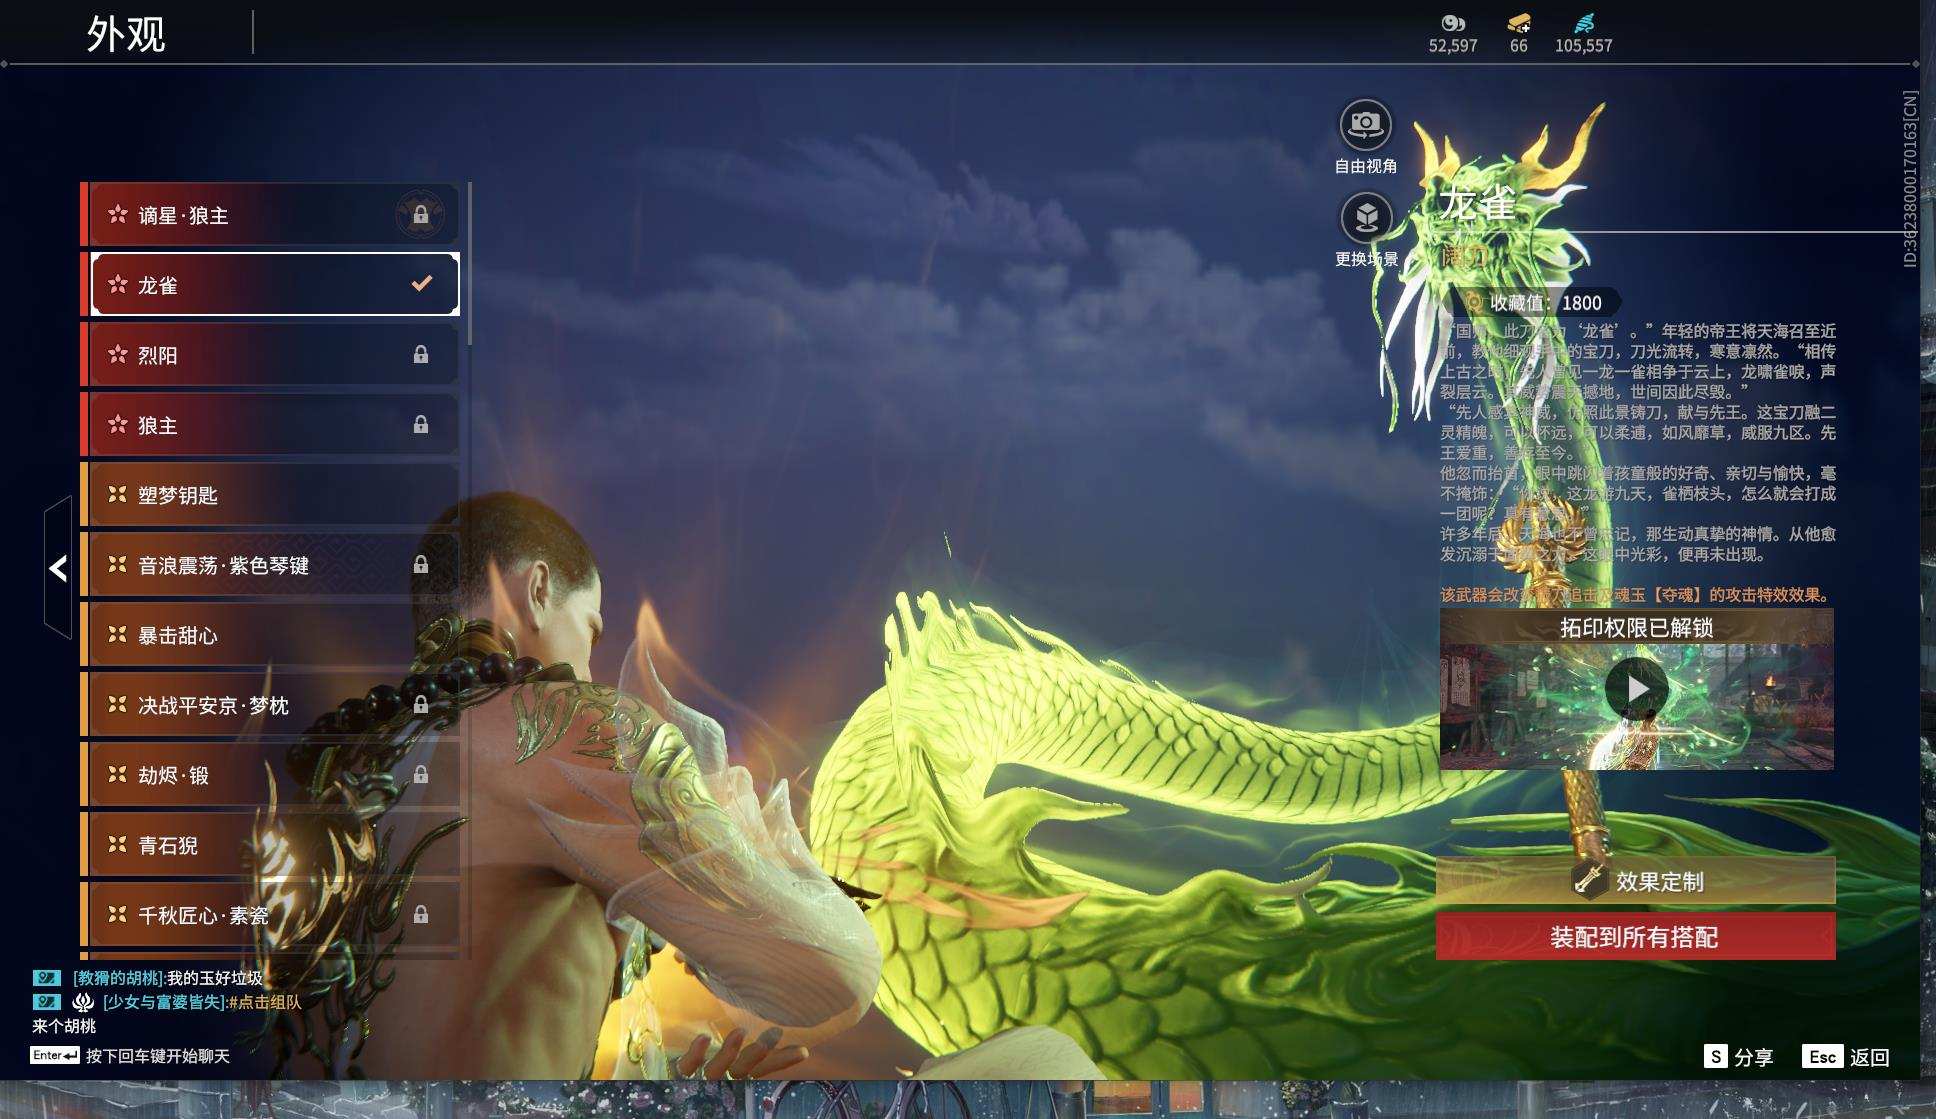Viewport: 1936px width, 1119px height.
Task: Select the 暴击甜心 skin
Action: pos(270,635)
